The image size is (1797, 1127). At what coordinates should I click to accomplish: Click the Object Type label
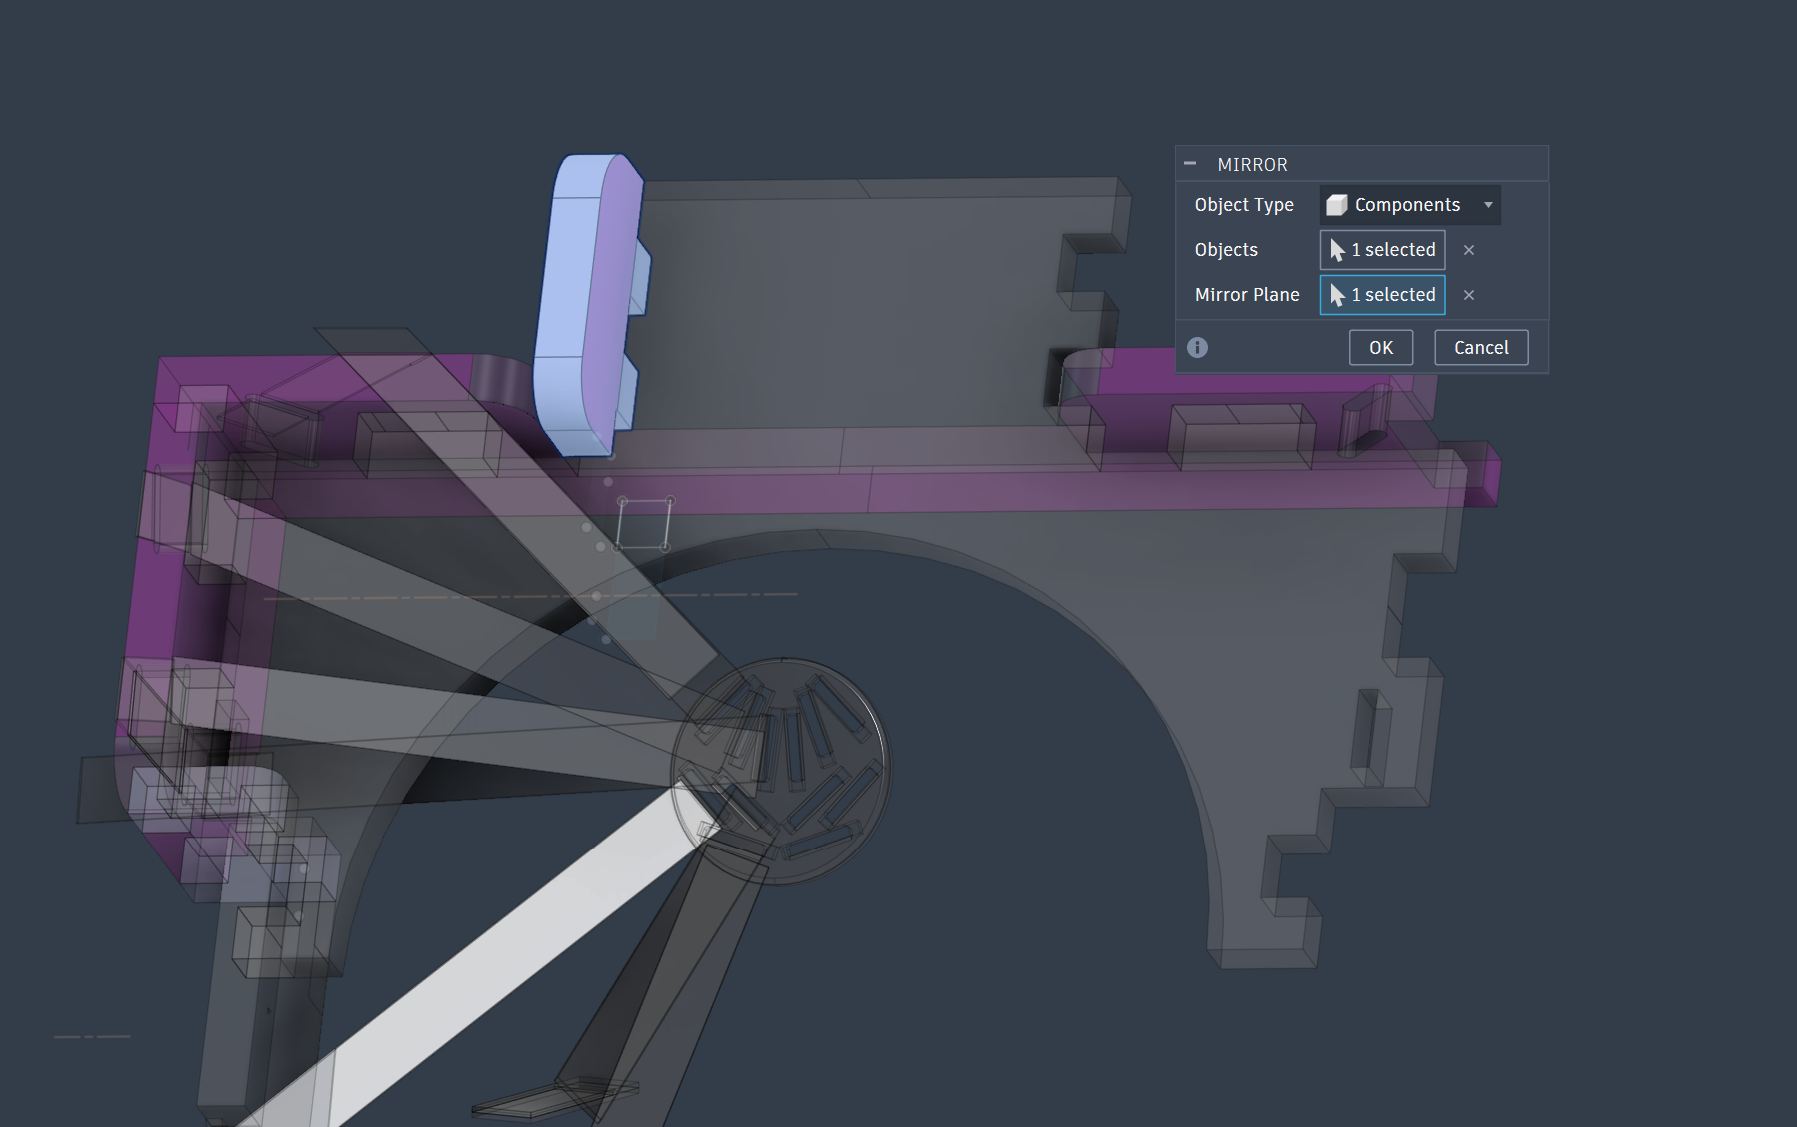(x=1244, y=205)
